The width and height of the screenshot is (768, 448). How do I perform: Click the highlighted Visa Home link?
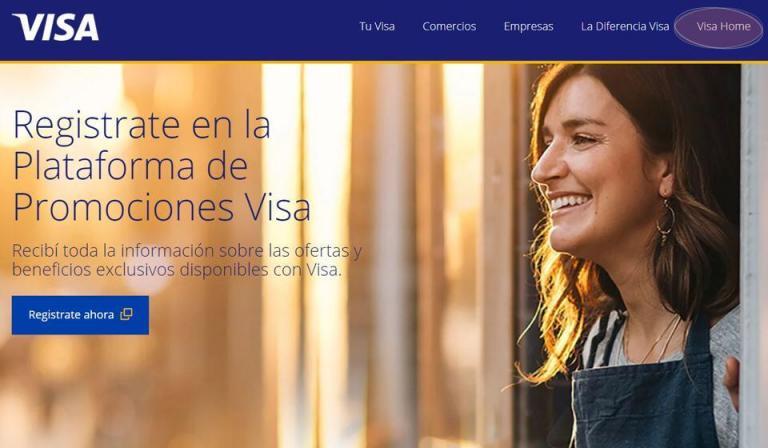723,26
